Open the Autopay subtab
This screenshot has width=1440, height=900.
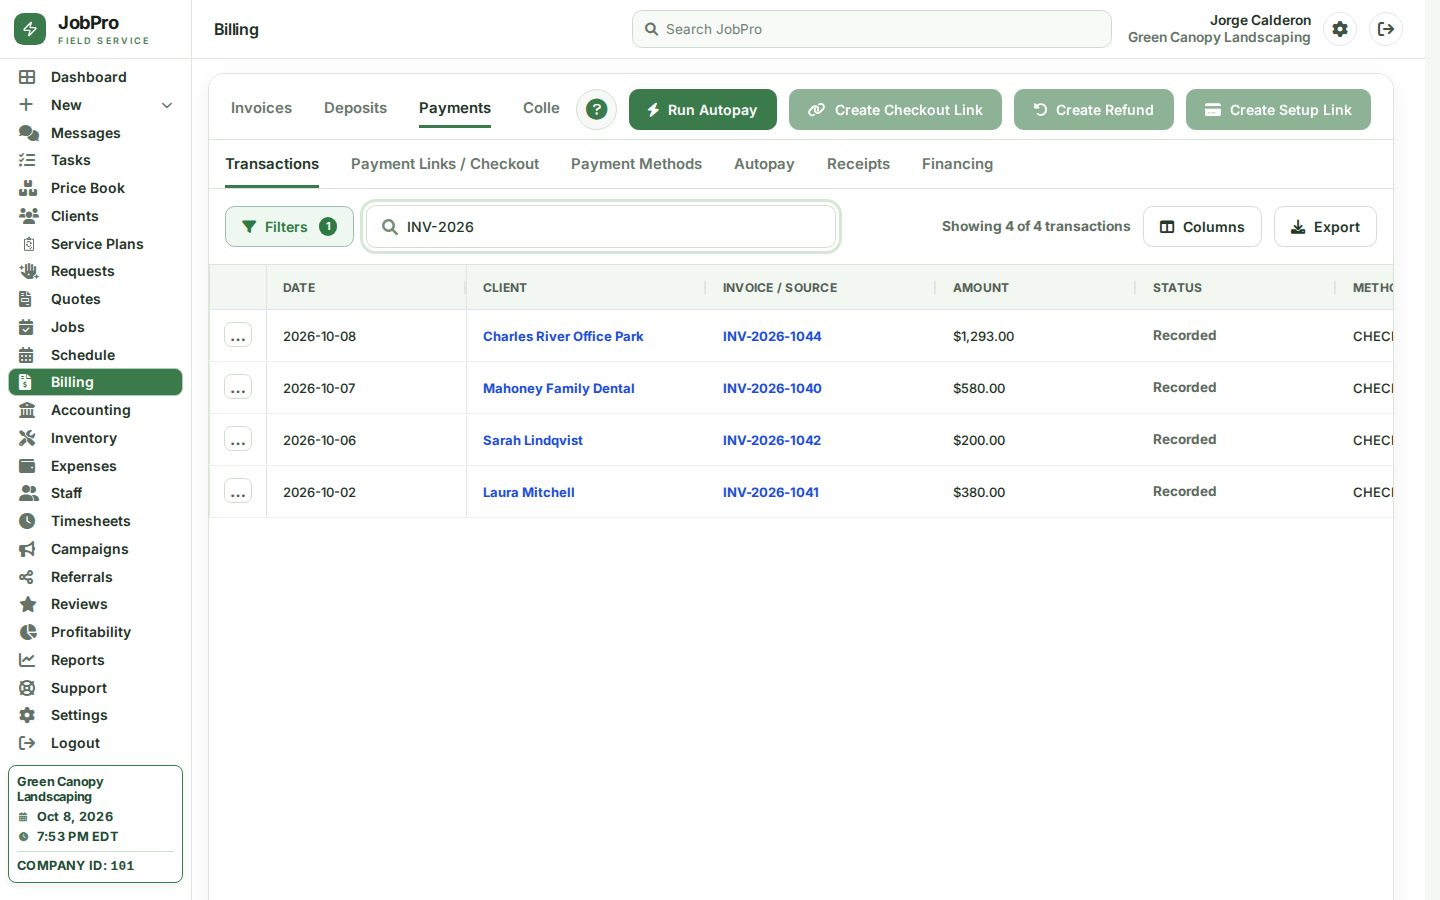pyautogui.click(x=764, y=164)
